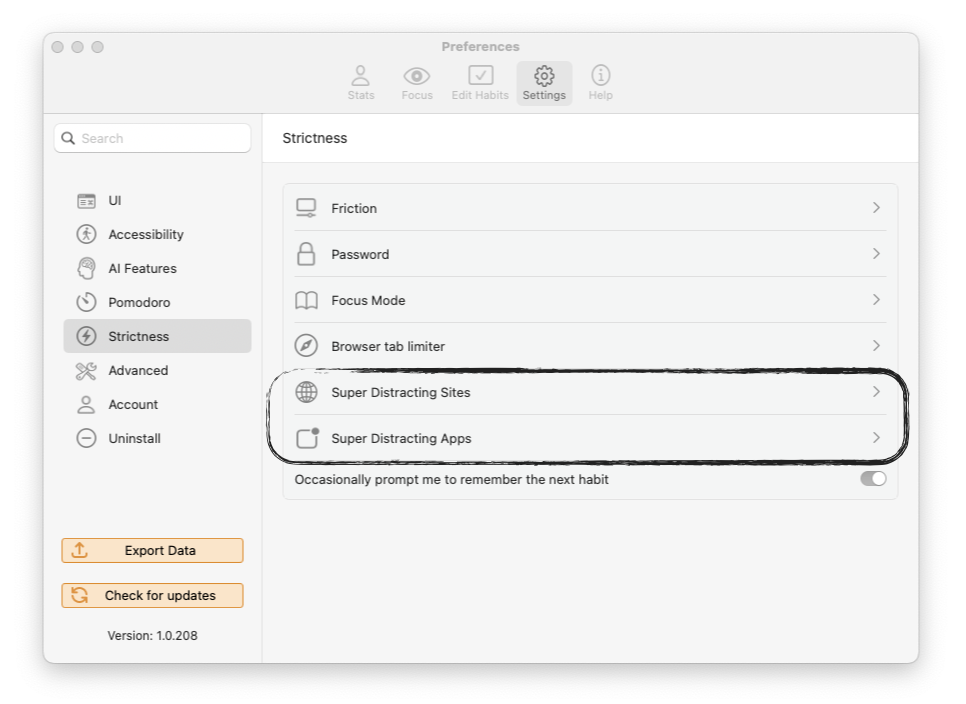Image resolution: width=966 pixels, height=704 pixels.
Task: Click the Password lock icon
Action: [306, 254]
